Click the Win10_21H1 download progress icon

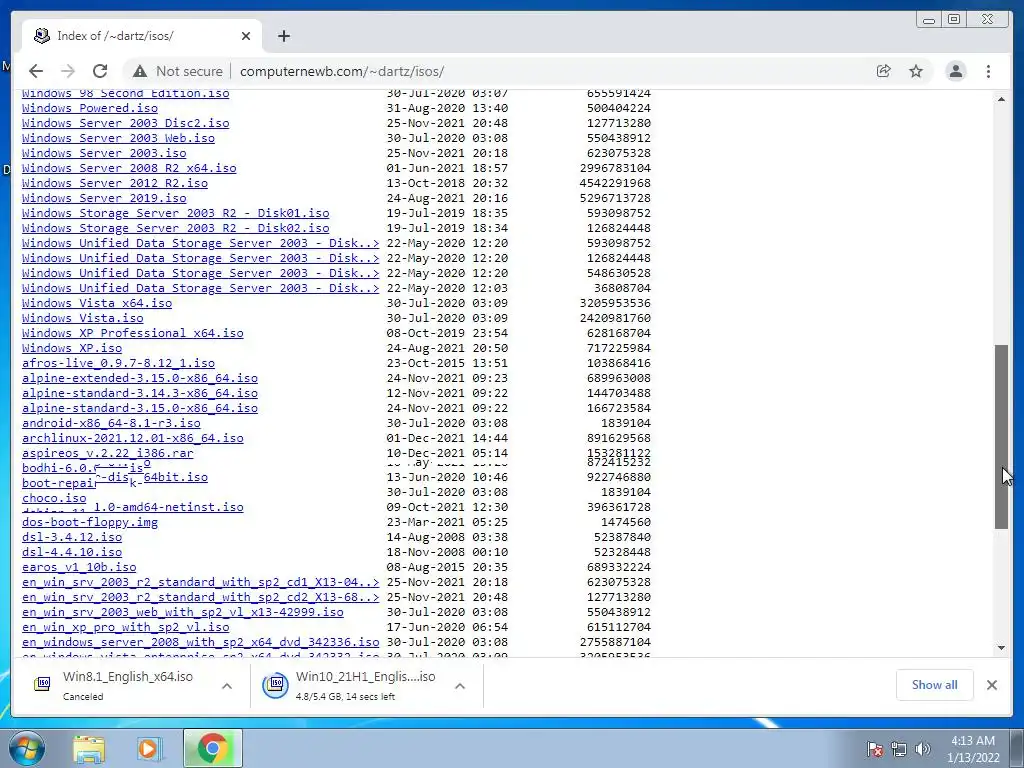276,684
